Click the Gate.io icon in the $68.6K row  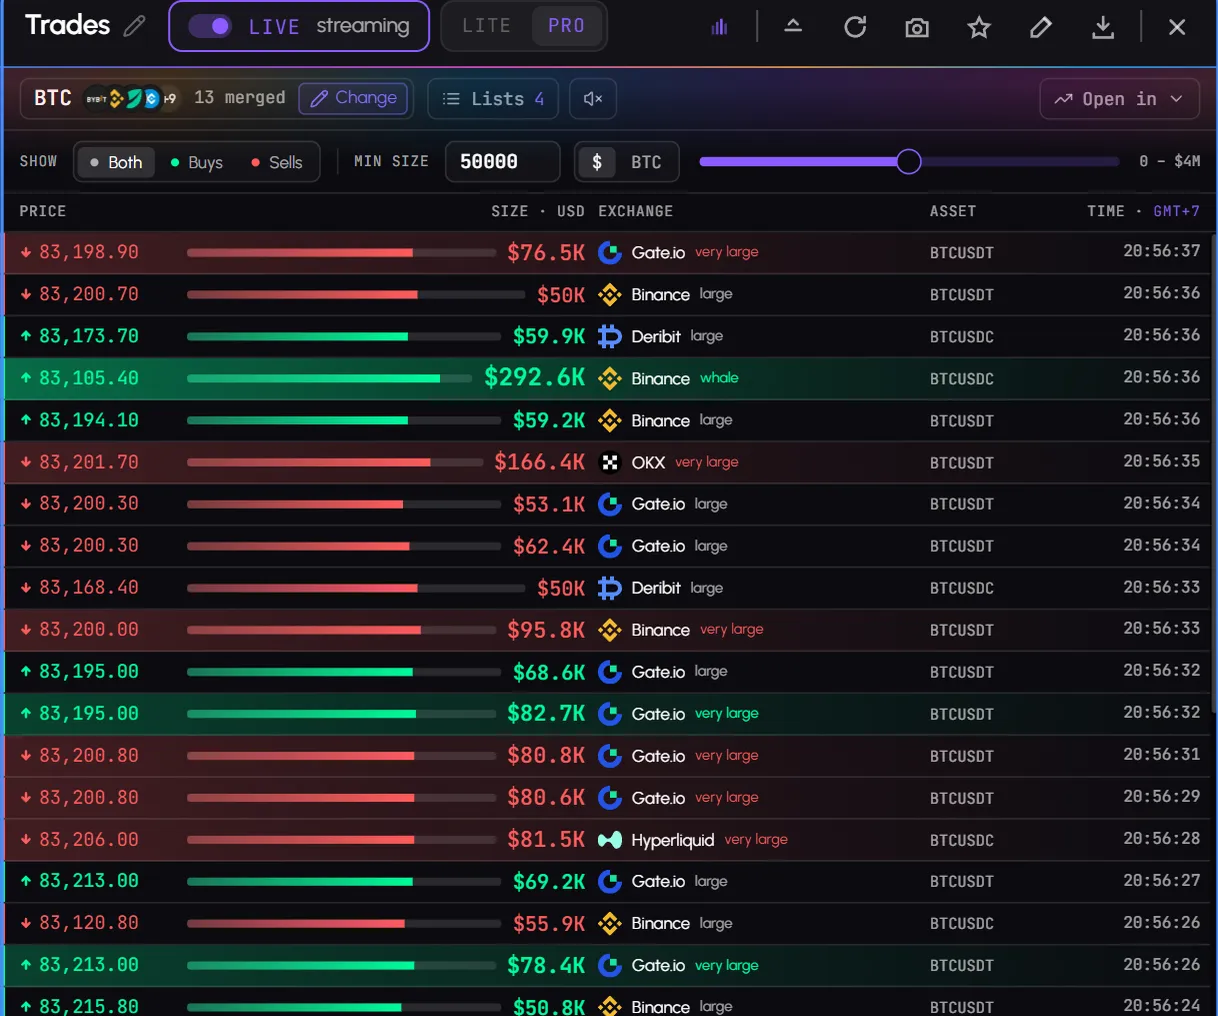[610, 672]
